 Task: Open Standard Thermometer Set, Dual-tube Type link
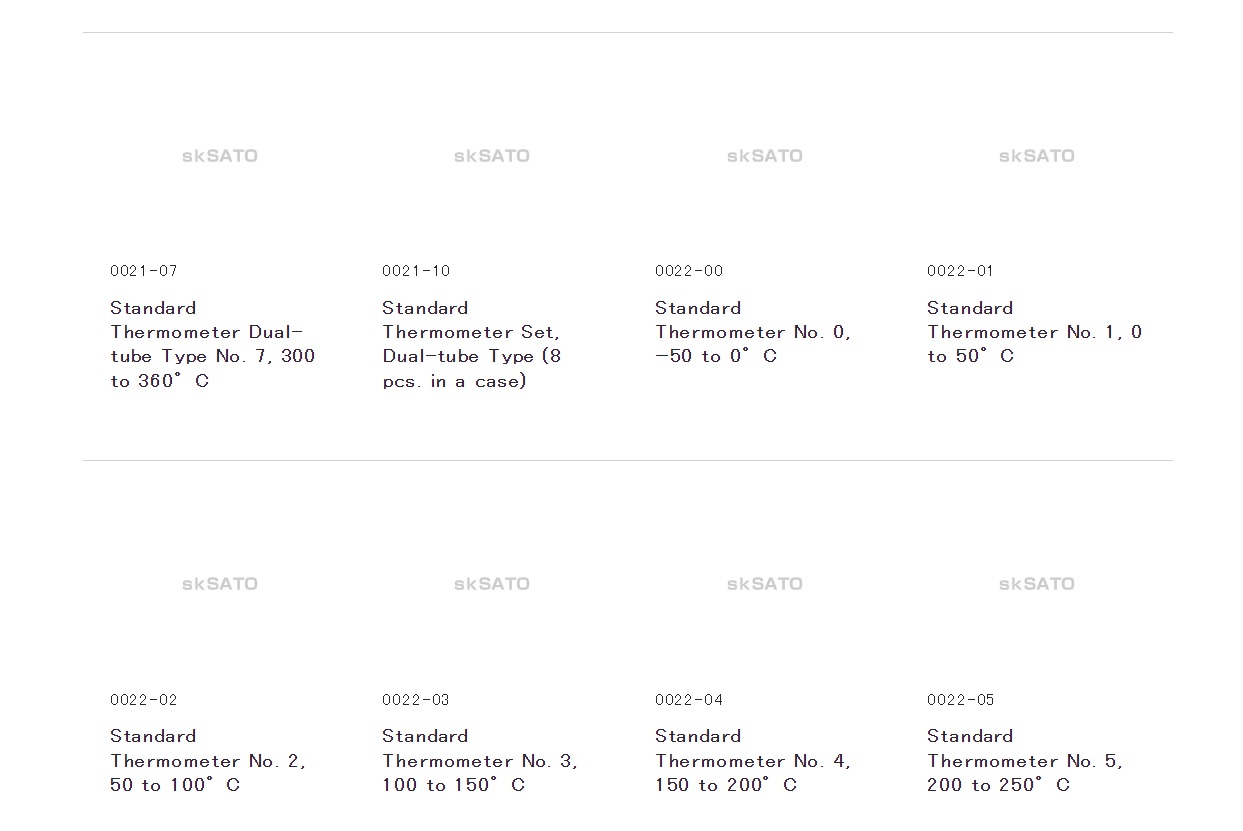tap(472, 344)
